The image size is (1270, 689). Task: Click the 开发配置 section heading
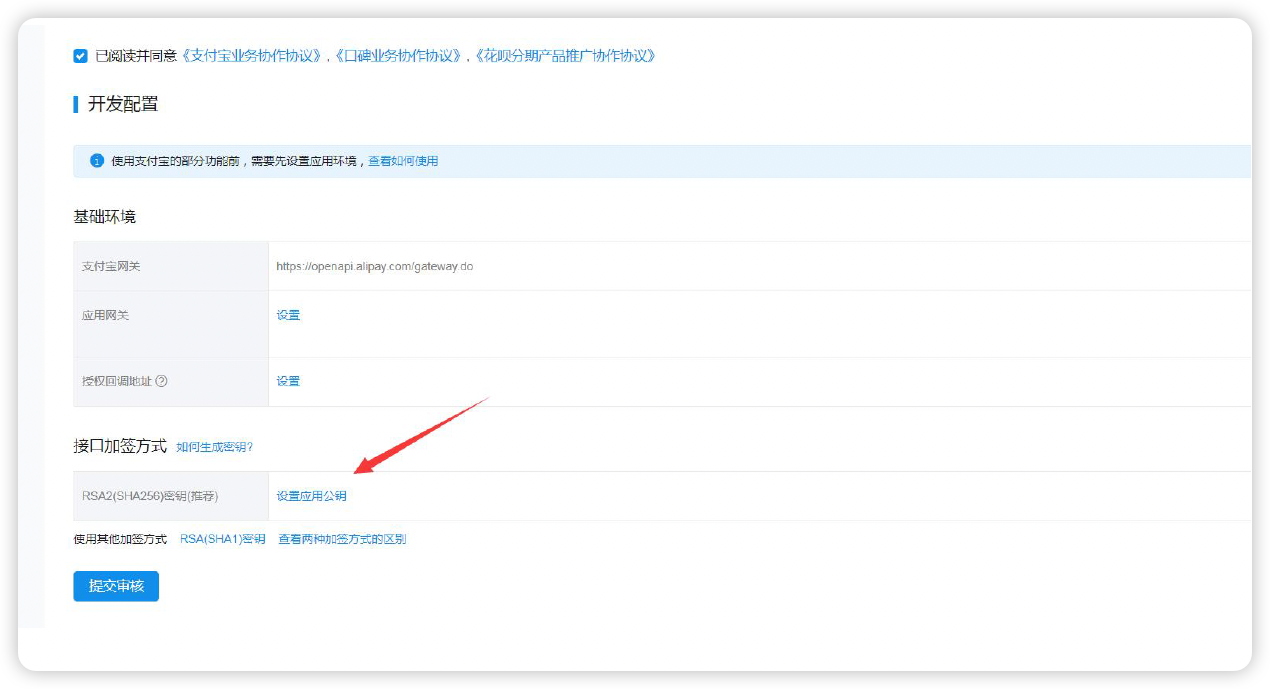click(x=123, y=105)
